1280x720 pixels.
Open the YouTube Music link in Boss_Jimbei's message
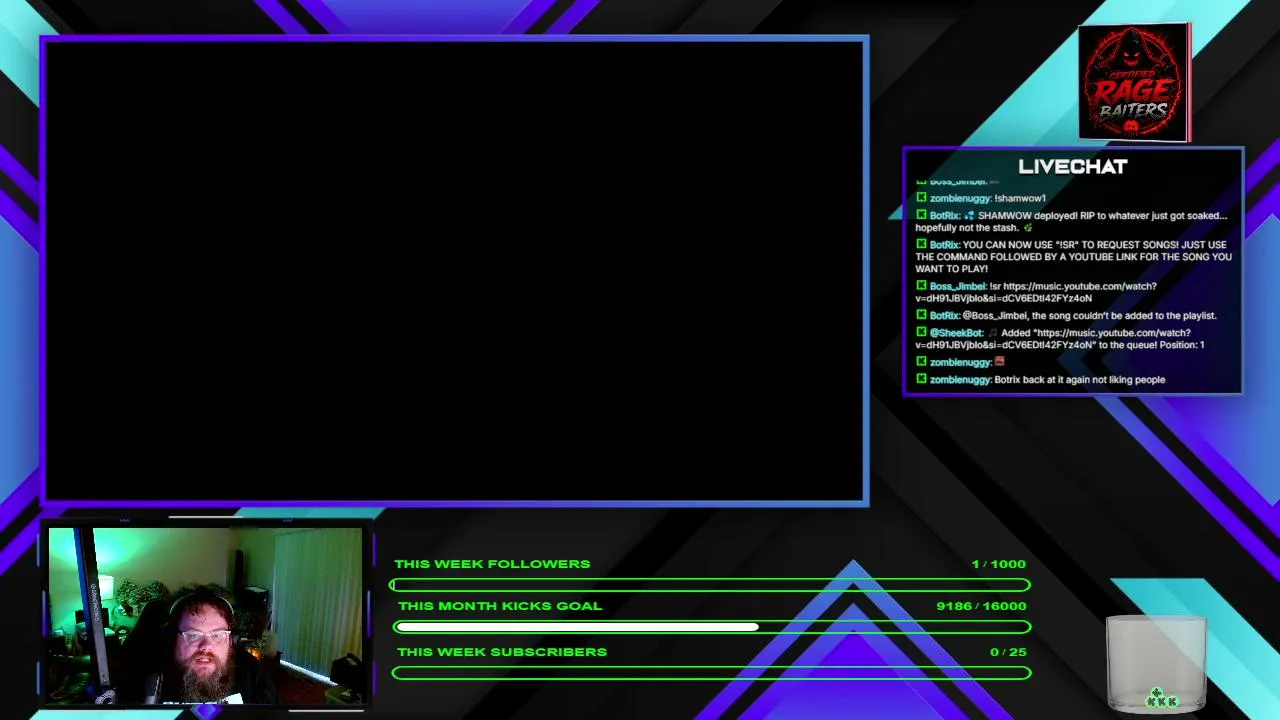tap(1035, 292)
